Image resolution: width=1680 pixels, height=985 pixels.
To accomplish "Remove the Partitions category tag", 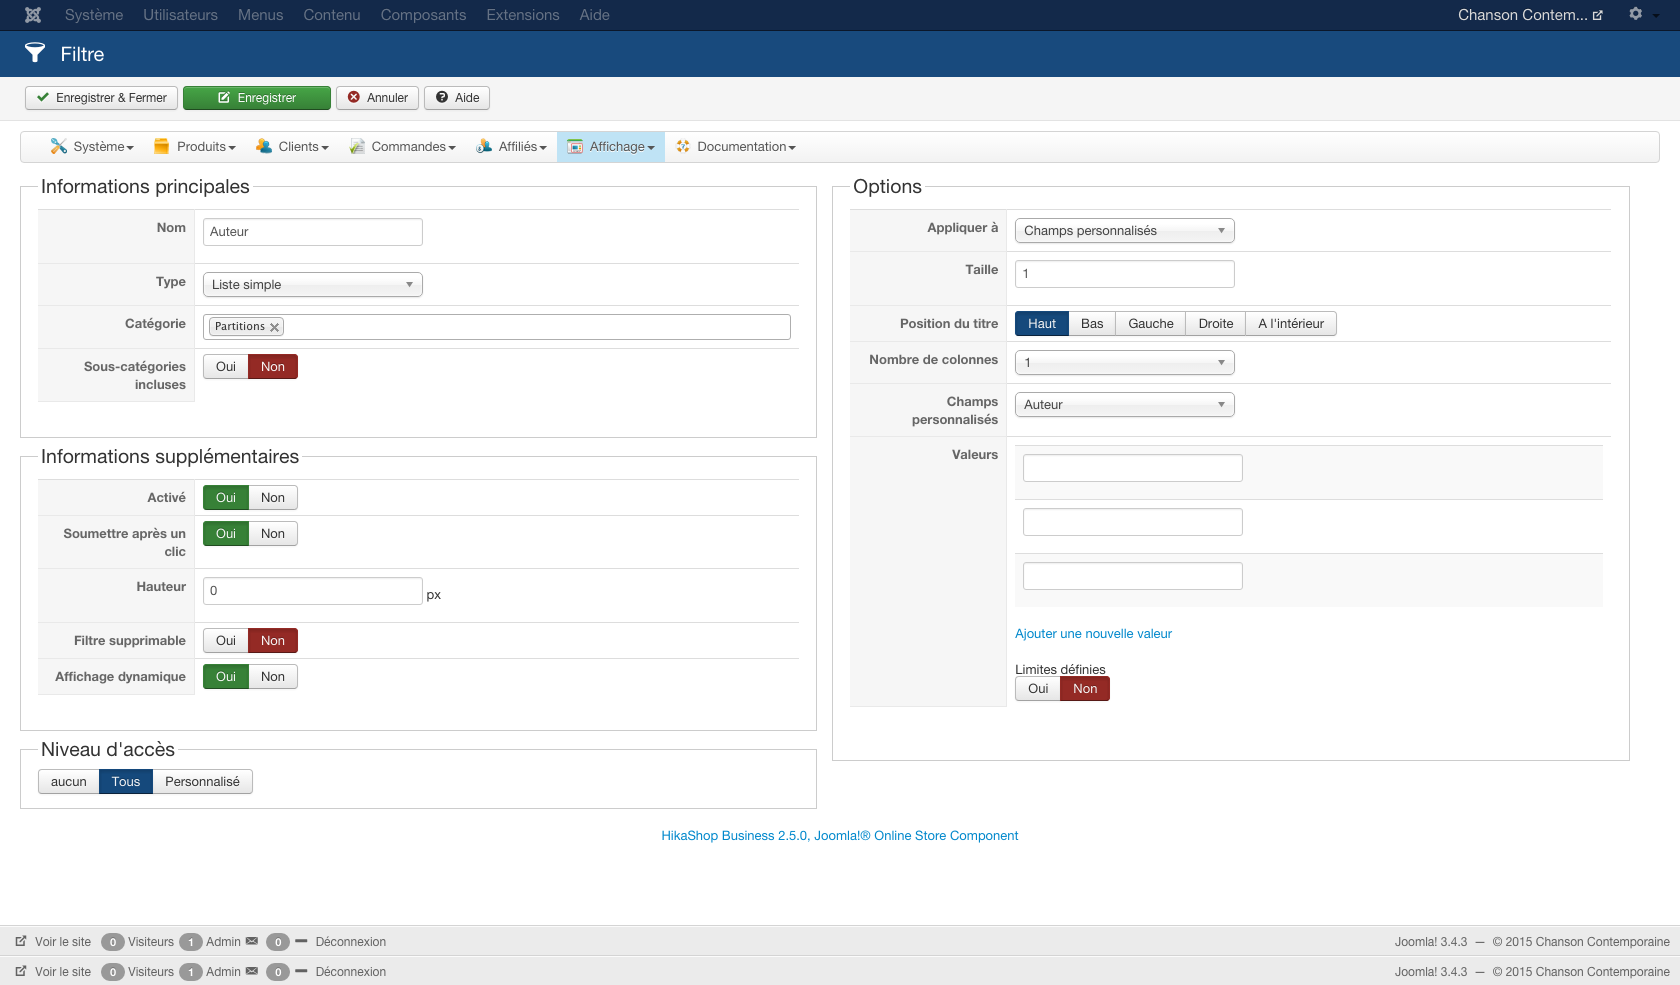I will (274, 327).
